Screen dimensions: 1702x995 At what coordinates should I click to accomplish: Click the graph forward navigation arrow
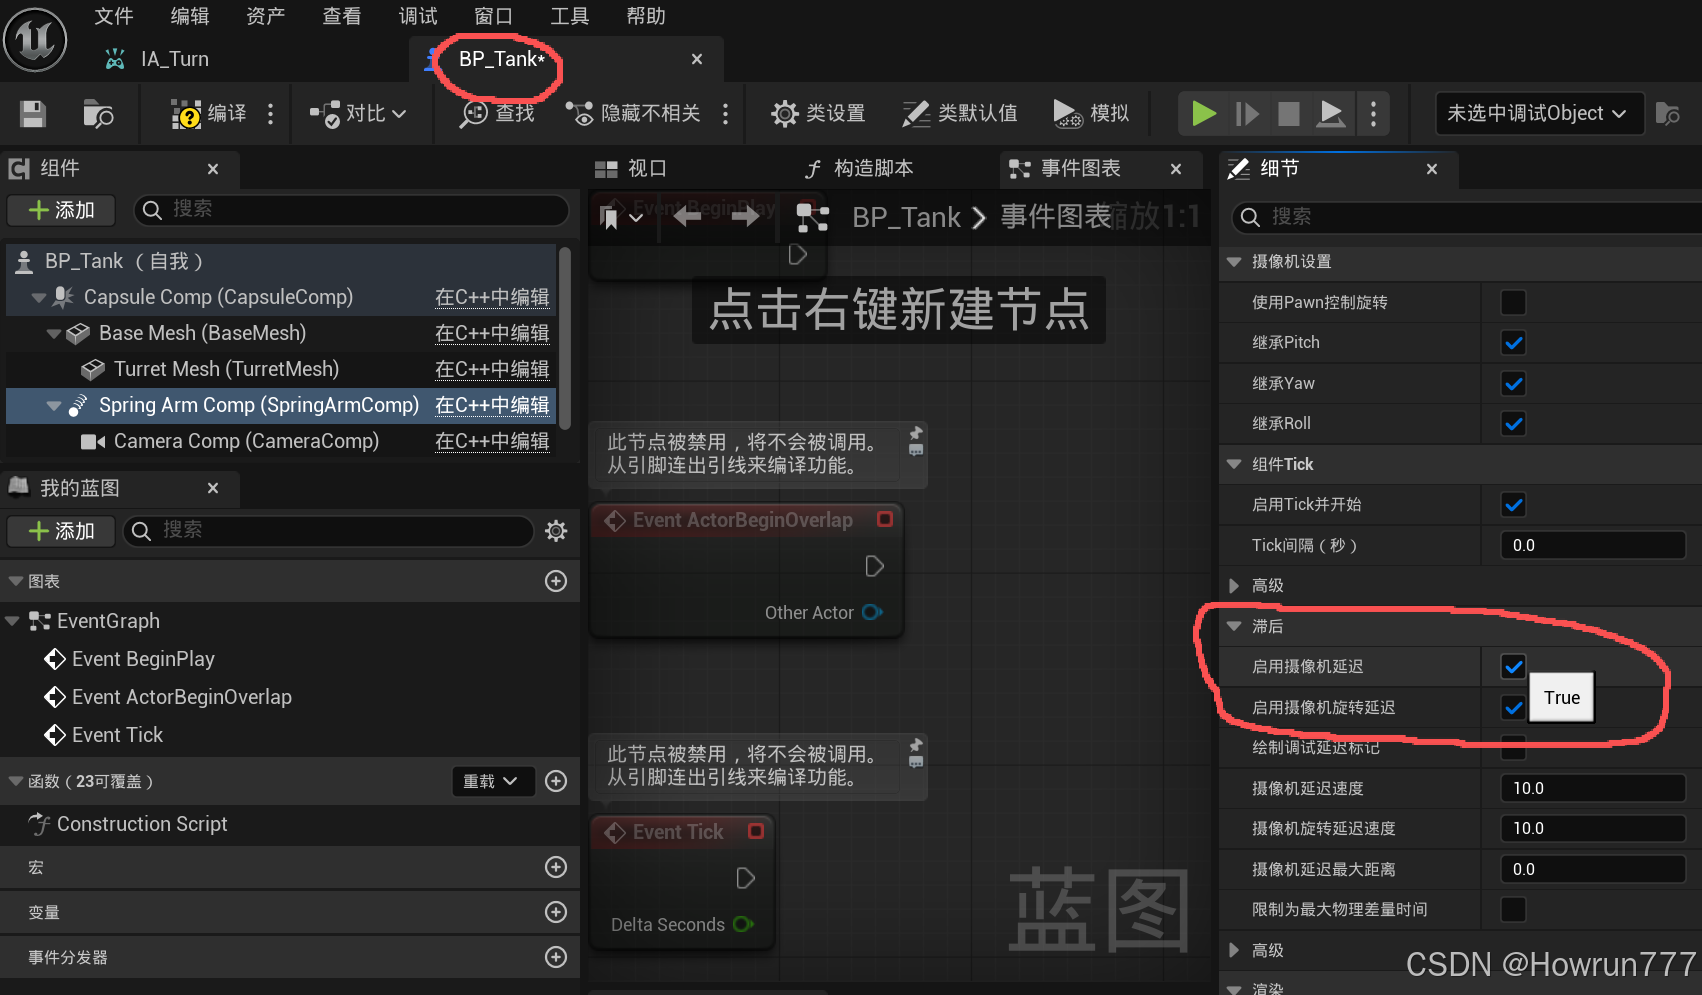point(745,216)
